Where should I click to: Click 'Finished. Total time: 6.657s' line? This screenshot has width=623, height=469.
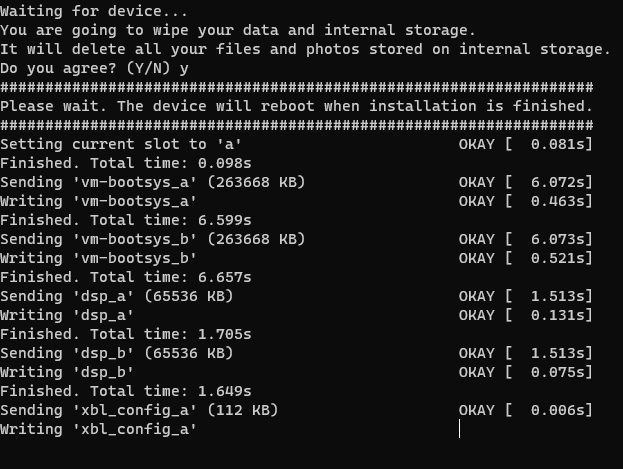coord(126,277)
